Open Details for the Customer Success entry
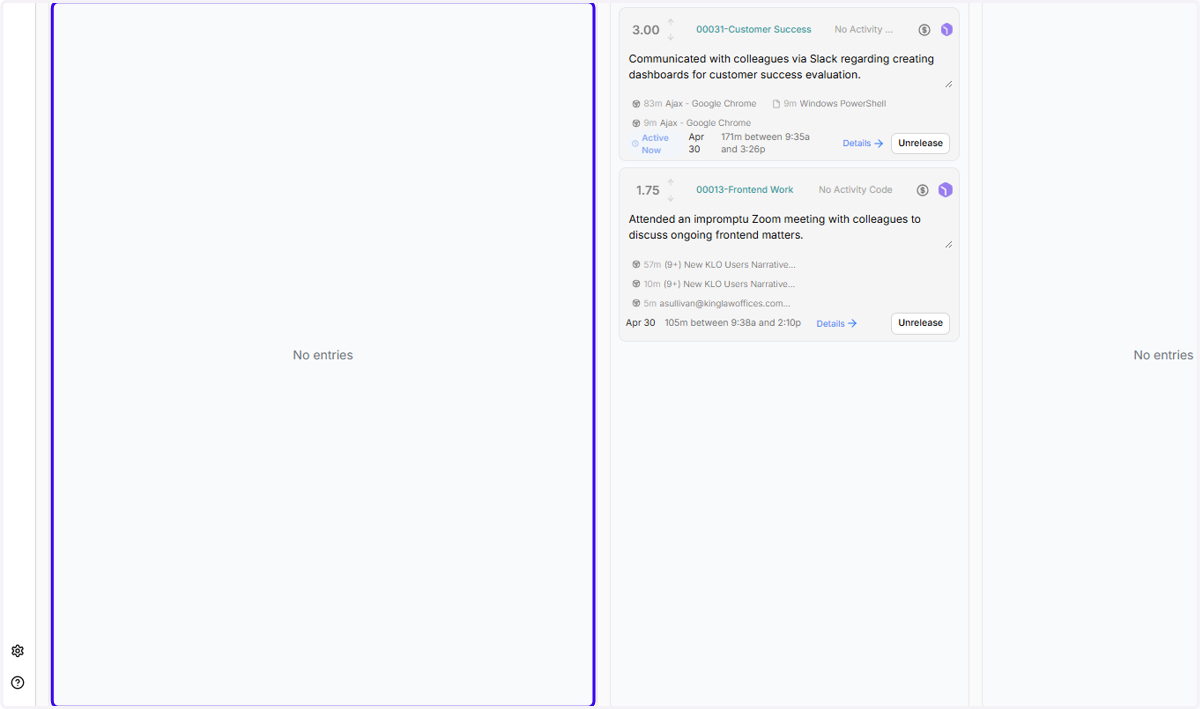Viewport: 1200px width, 709px height. (863, 144)
